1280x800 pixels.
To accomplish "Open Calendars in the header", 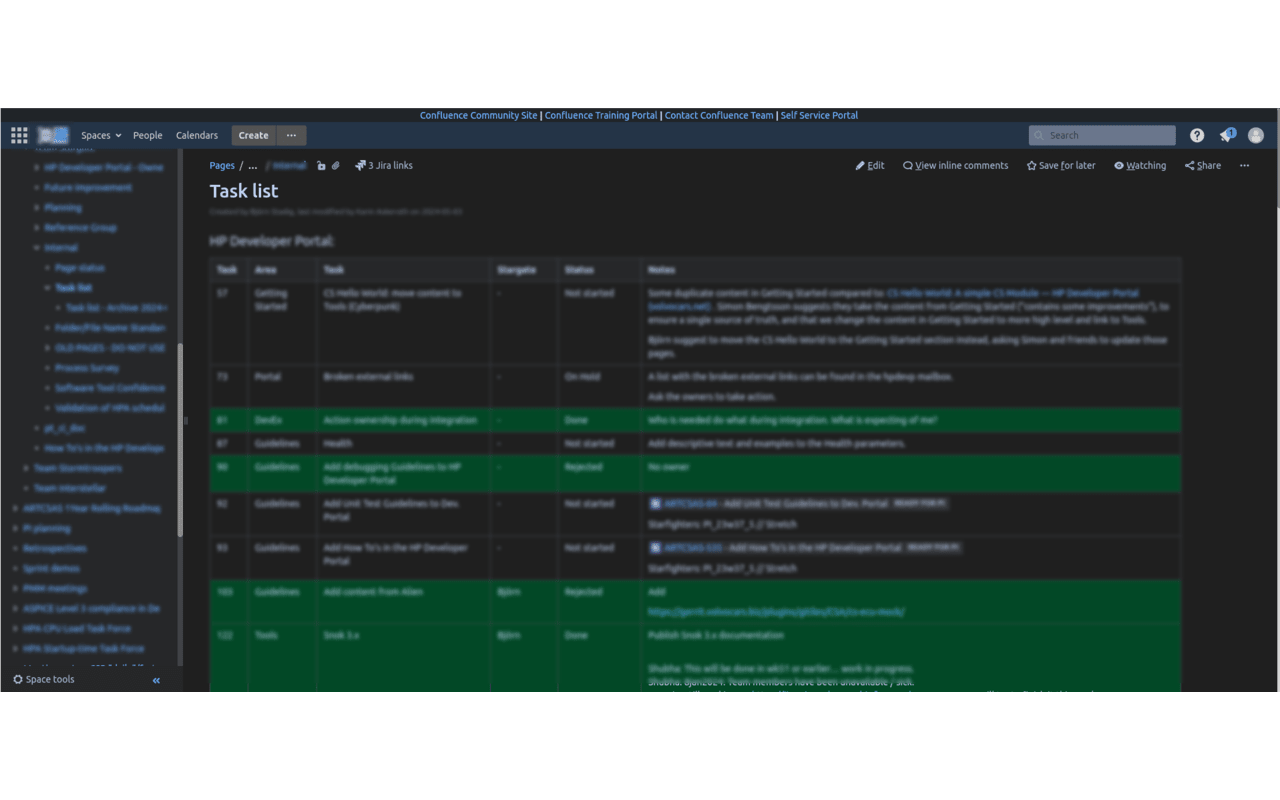I will click(x=197, y=135).
